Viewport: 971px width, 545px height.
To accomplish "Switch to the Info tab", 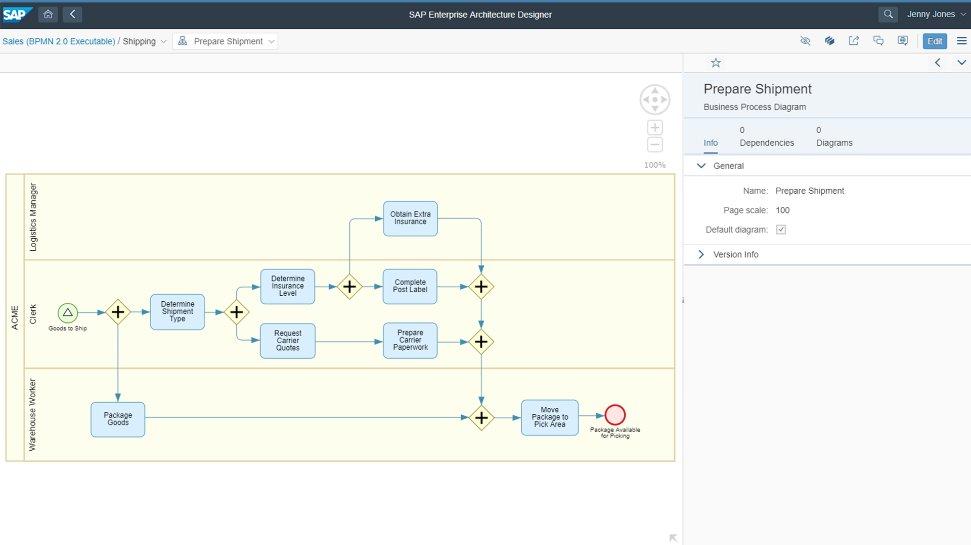I will [710, 143].
